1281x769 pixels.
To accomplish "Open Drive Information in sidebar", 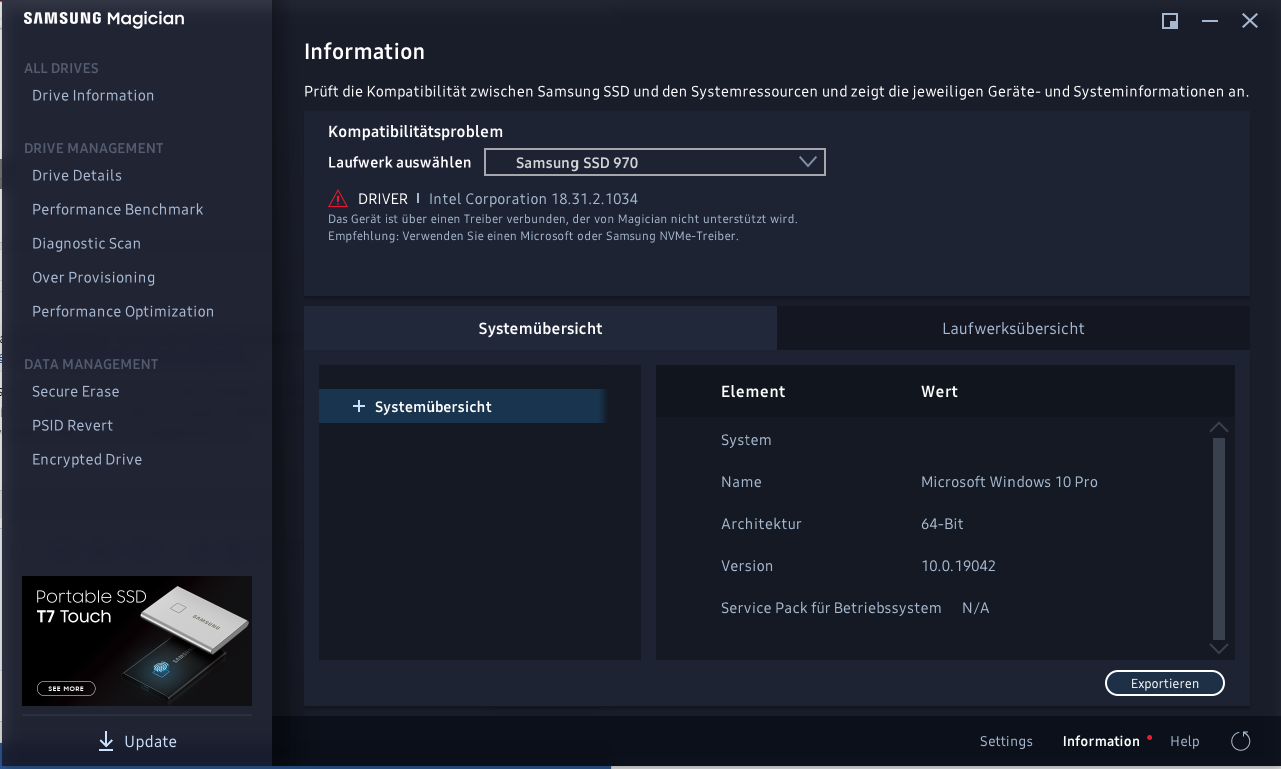I will click(93, 96).
